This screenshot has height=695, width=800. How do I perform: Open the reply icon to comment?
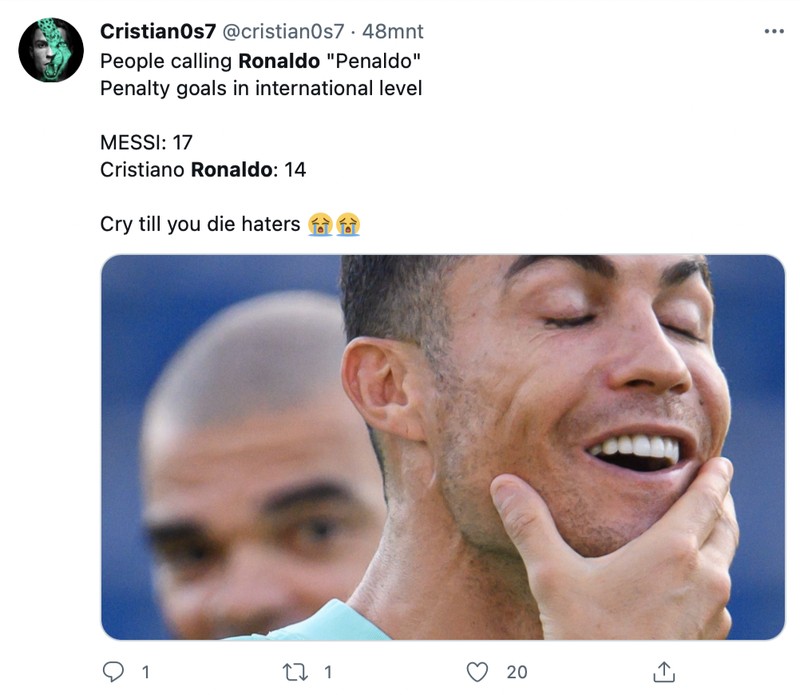tap(112, 672)
